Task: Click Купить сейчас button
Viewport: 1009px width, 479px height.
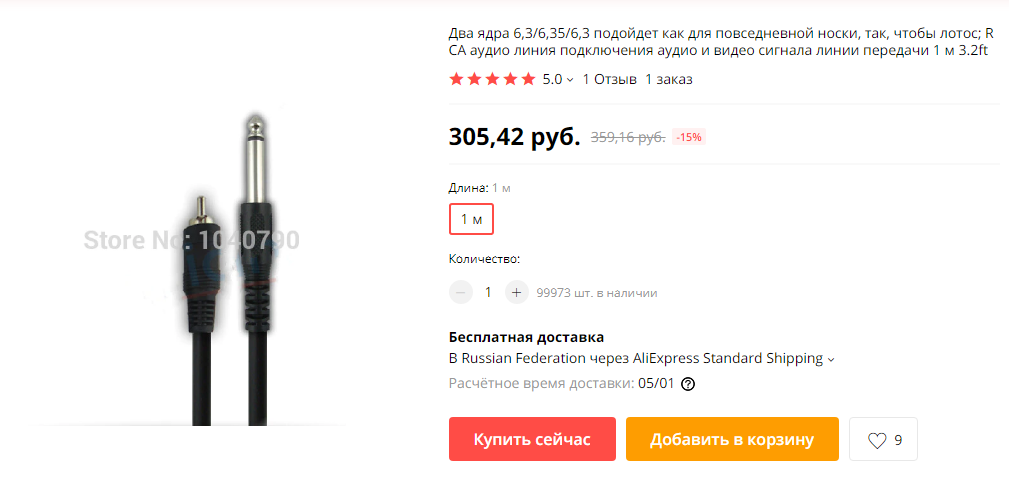Action: [532, 439]
